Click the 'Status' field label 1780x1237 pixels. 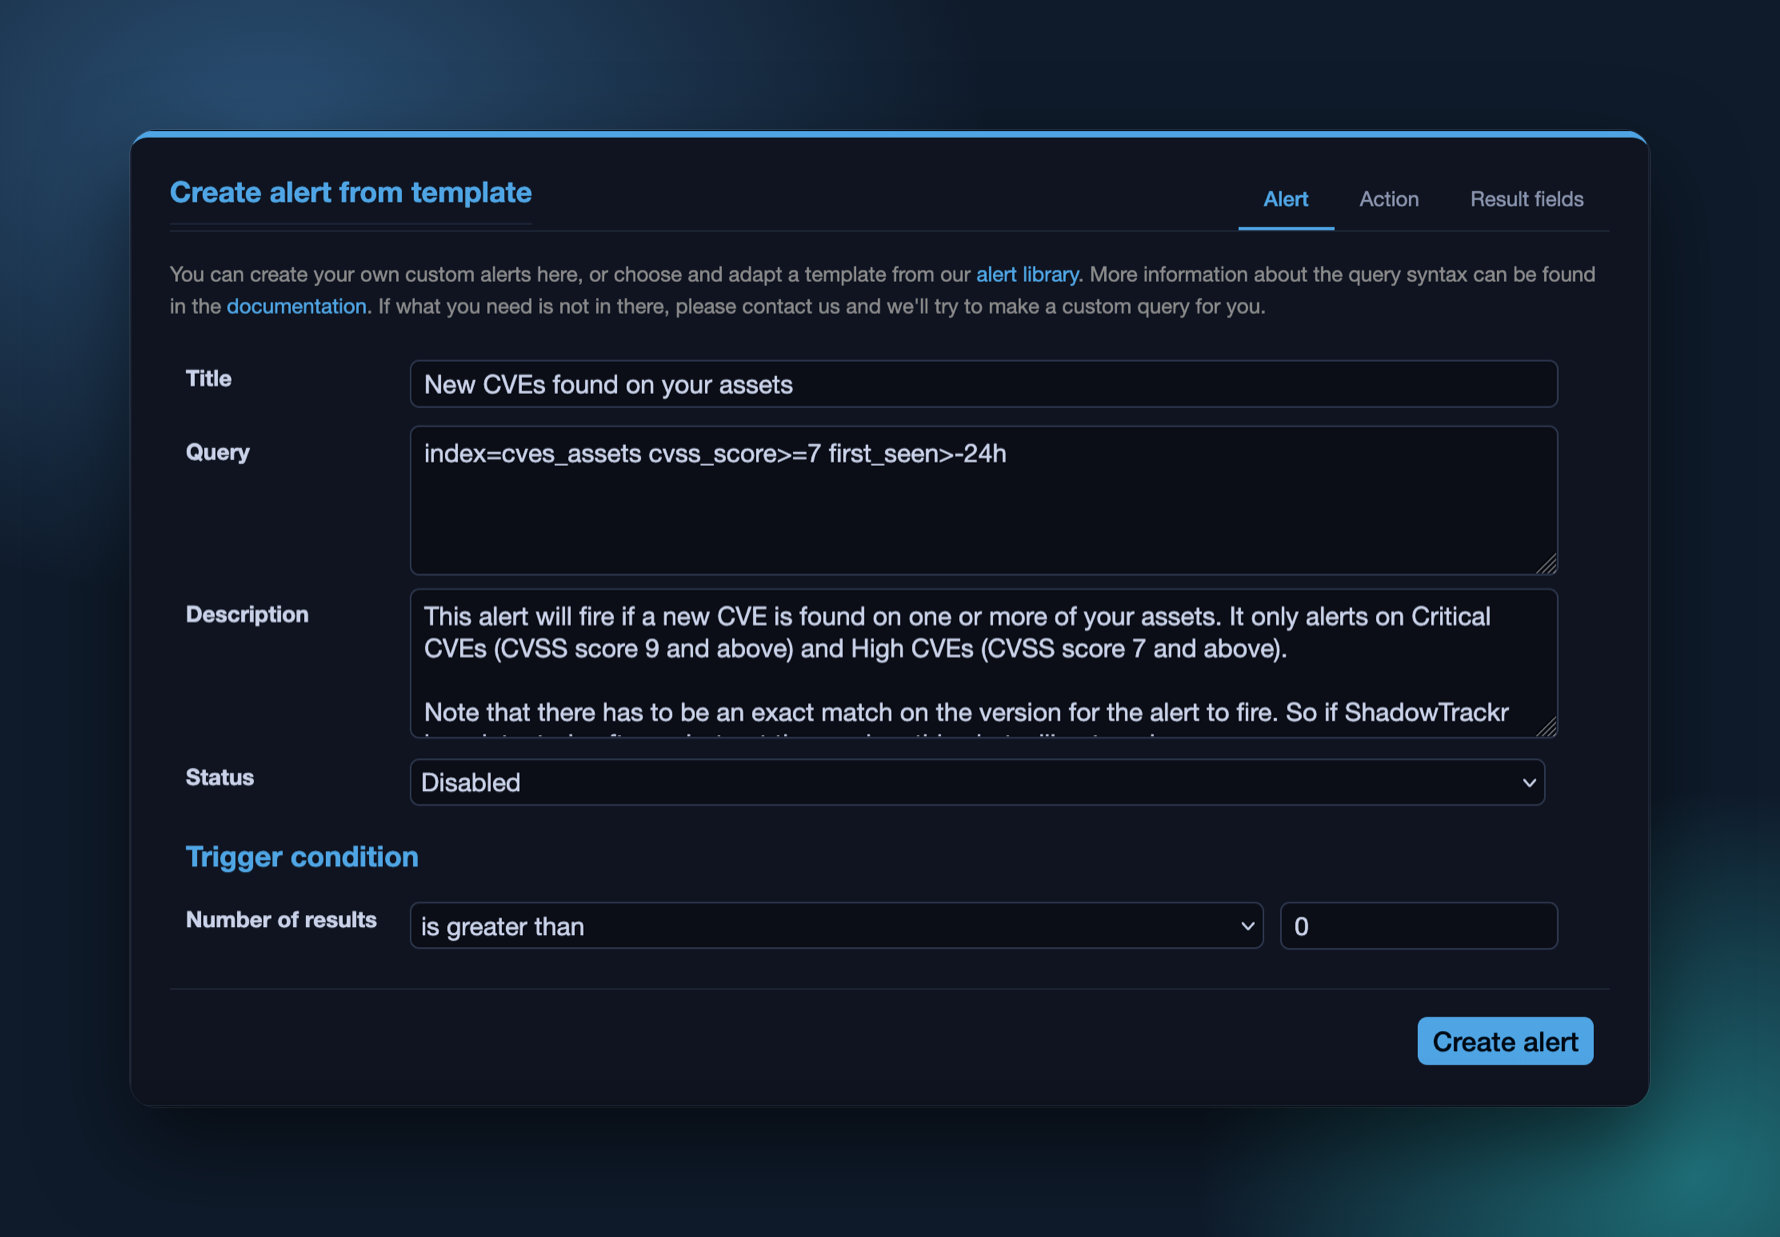pyautogui.click(x=220, y=778)
